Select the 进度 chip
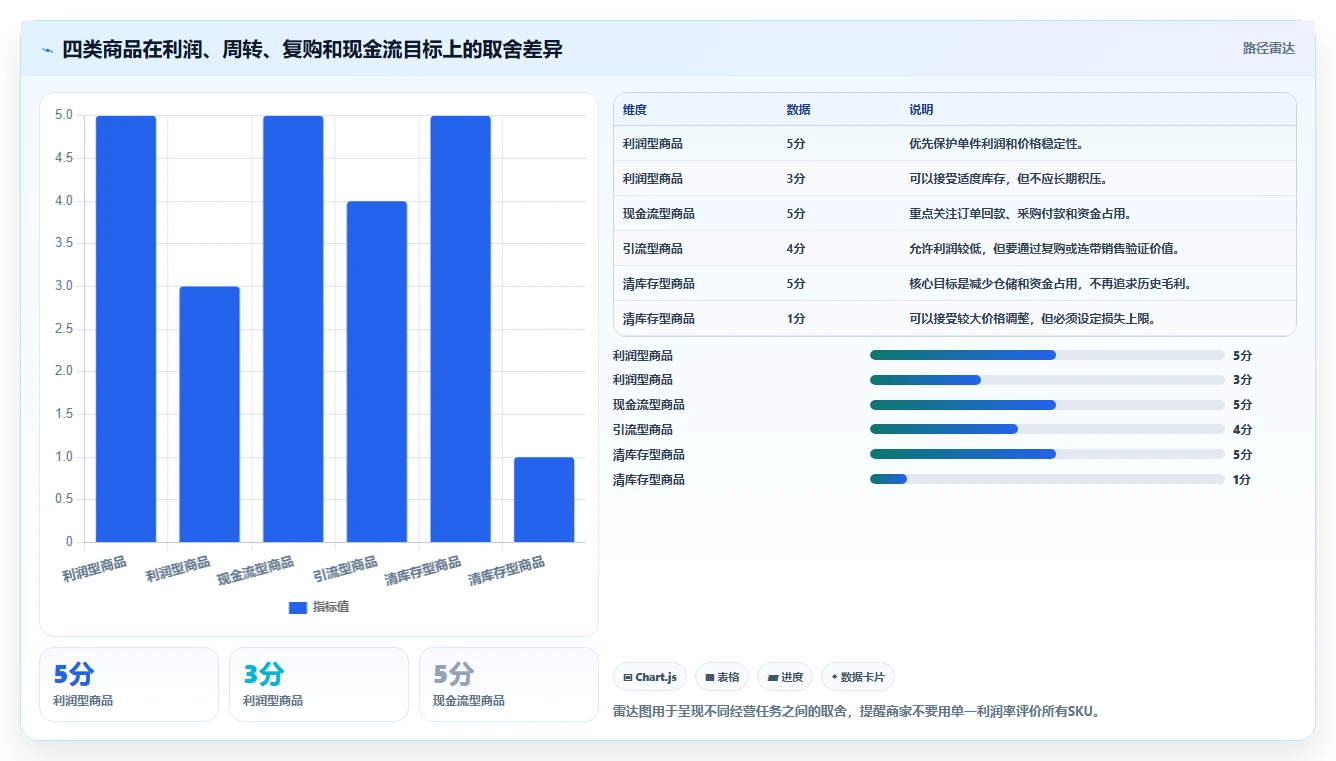This screenshot has height=761, width=1336. pyautogui.click(x=785, y=677)
